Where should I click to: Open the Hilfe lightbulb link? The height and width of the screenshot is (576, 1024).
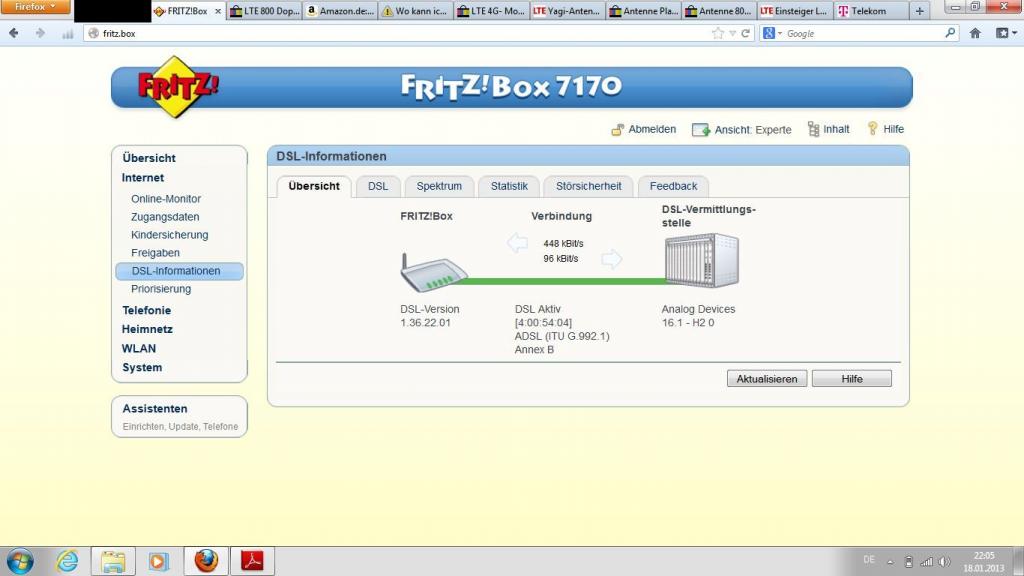[885, 129]
